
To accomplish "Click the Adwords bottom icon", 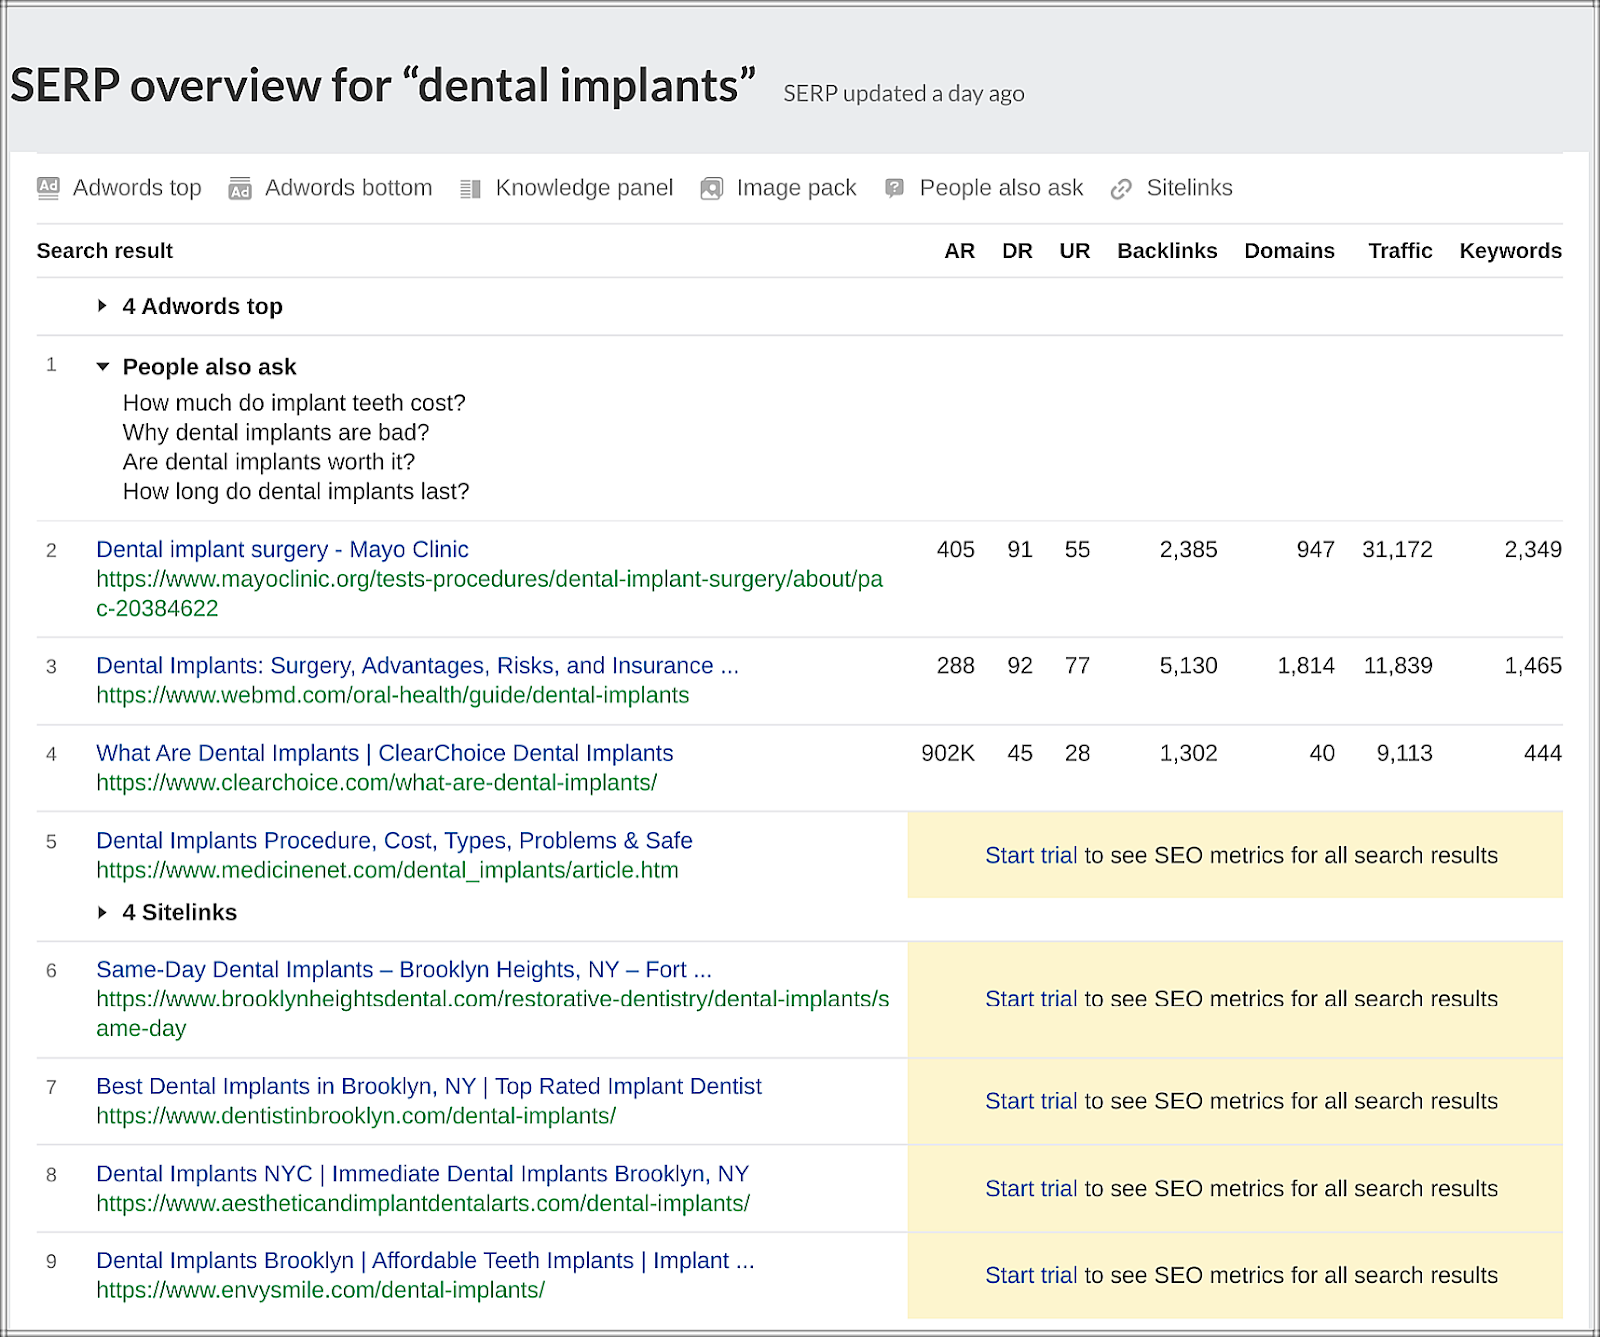I will pyautogui.click(x=240, y=189).
